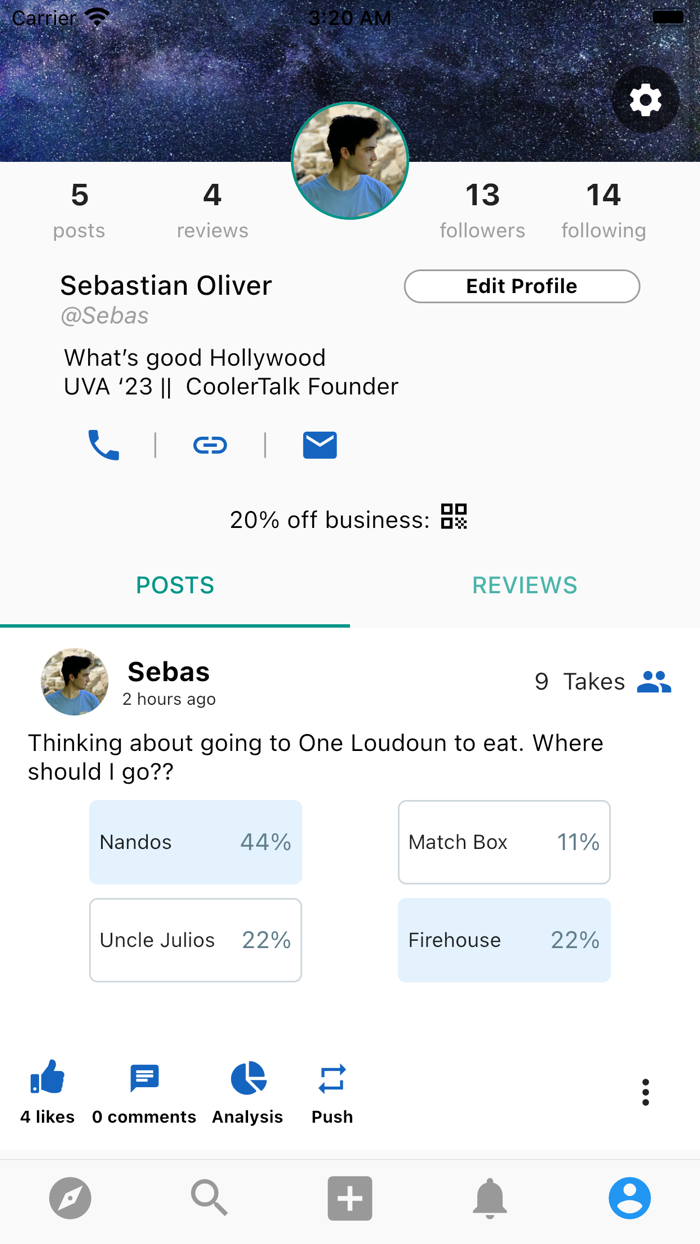This screenshot has width=700, height=1244.
Task: Open the notifications bell in the bottom bar
Action: click(489, 1197)
